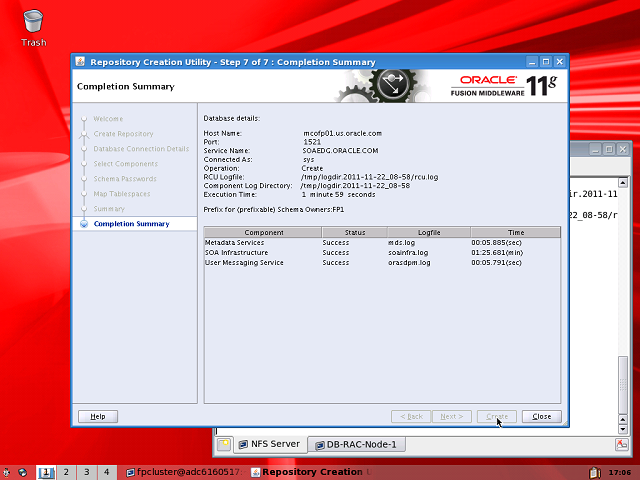
Task: Click the new tab icon beside NFS Server
Action: coord(224,444)
